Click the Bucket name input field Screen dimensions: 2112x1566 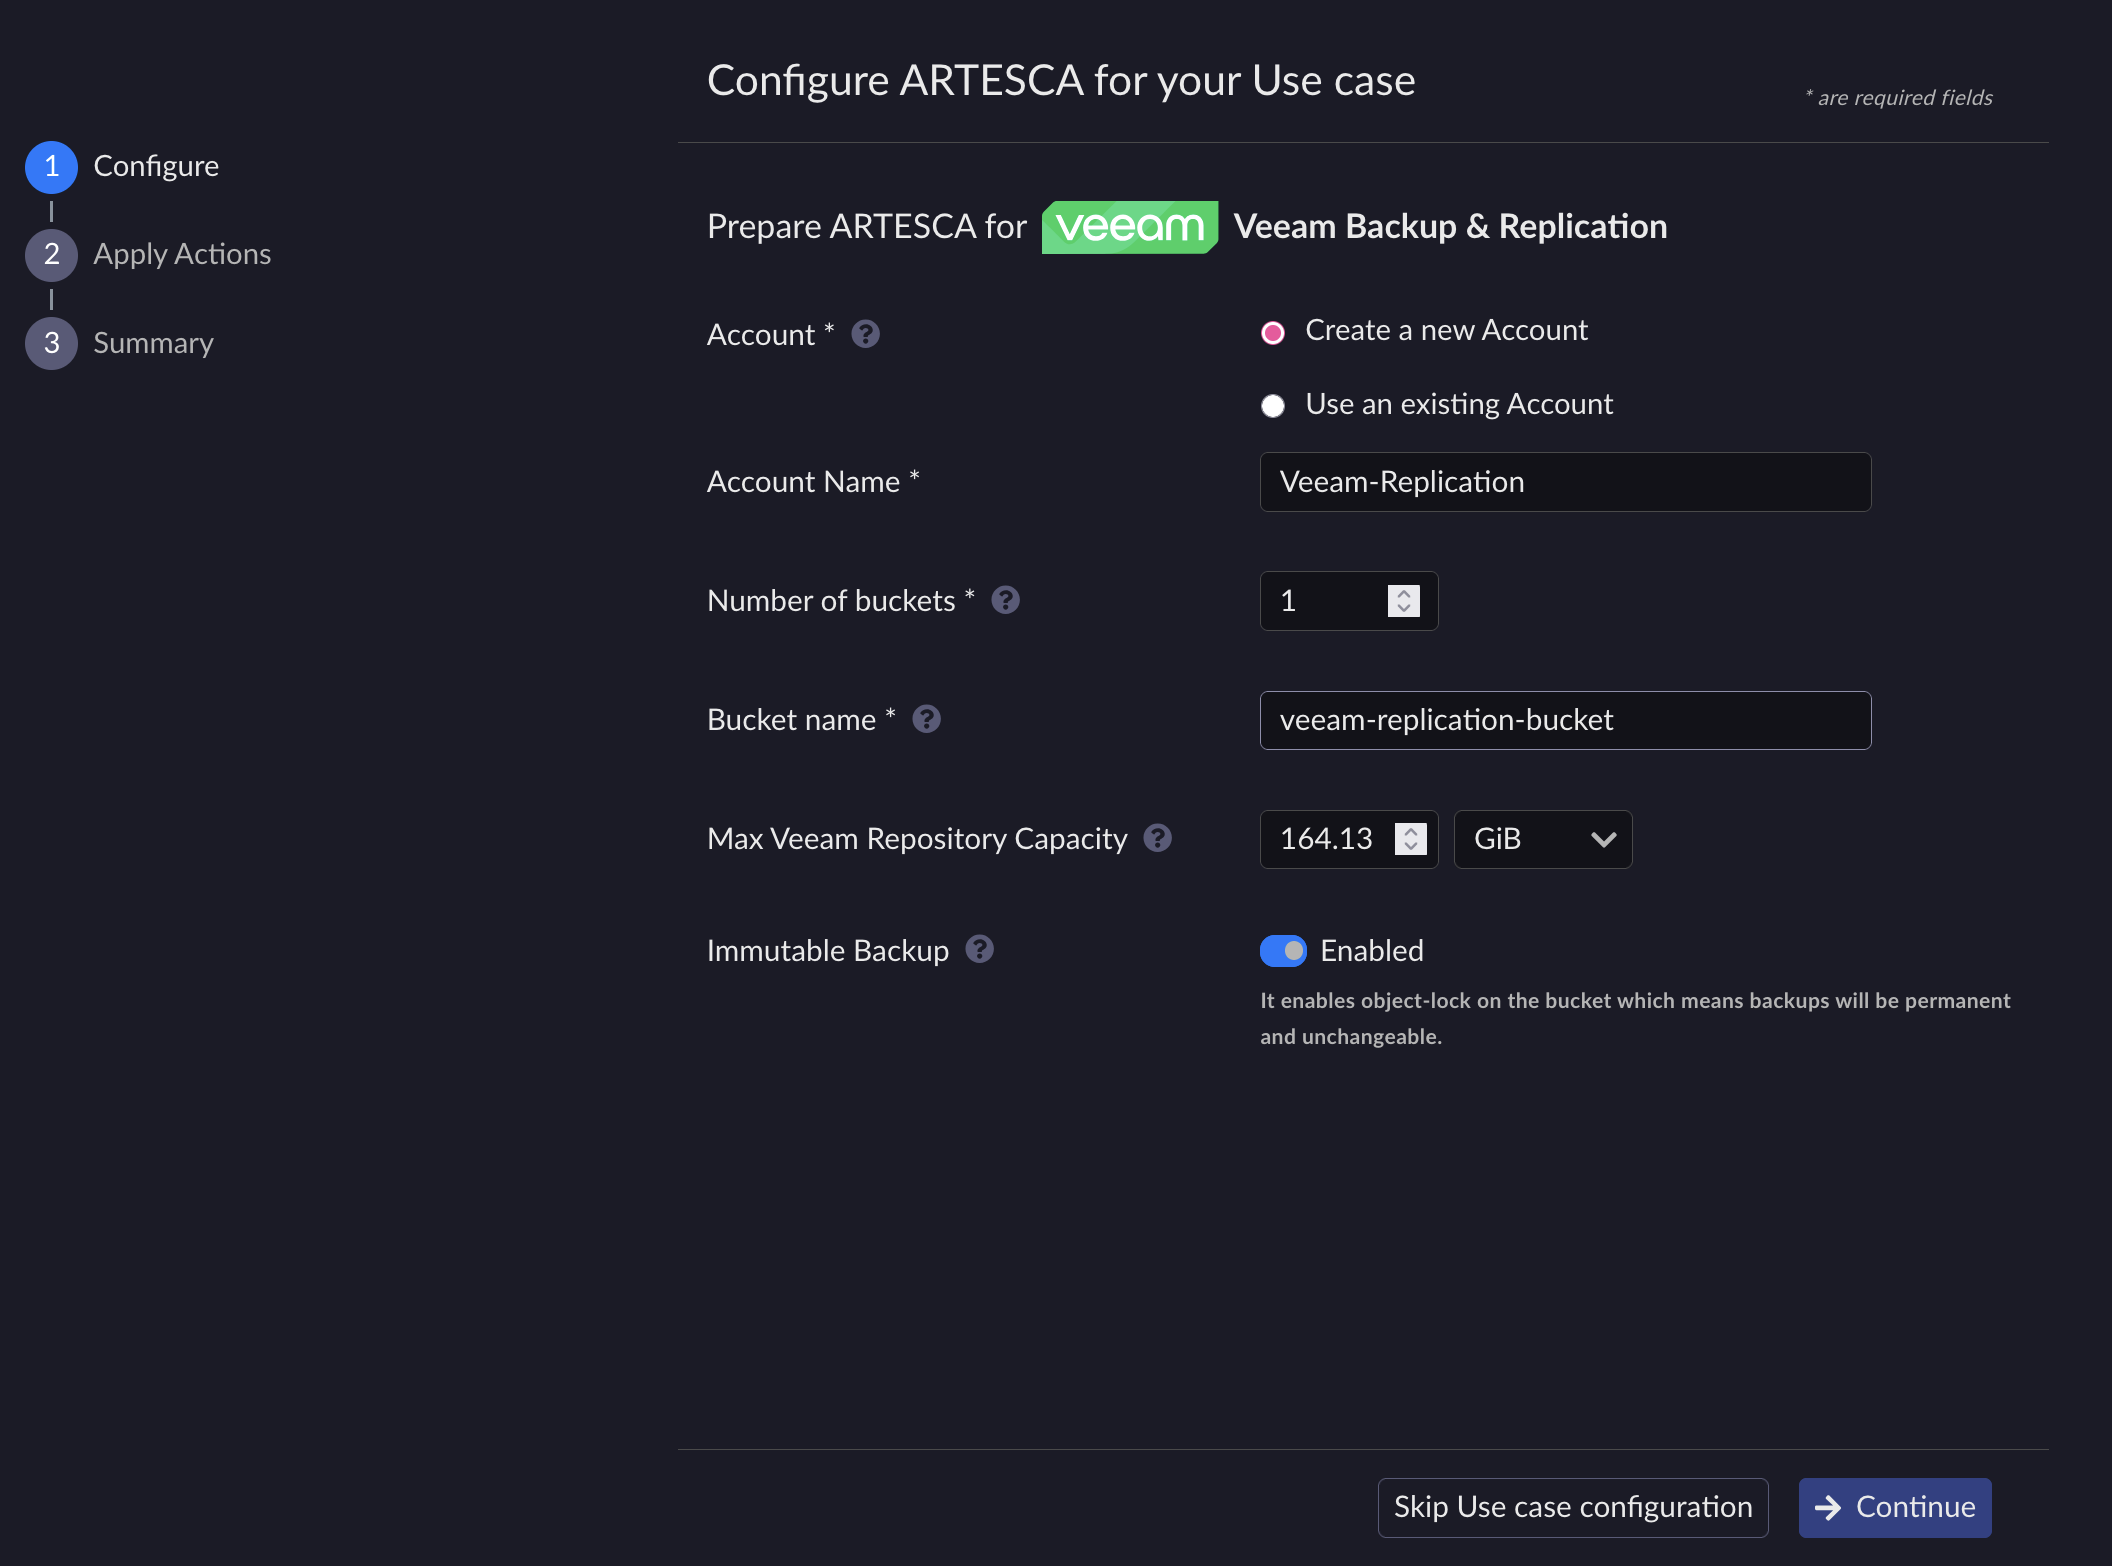[1565, 720]
